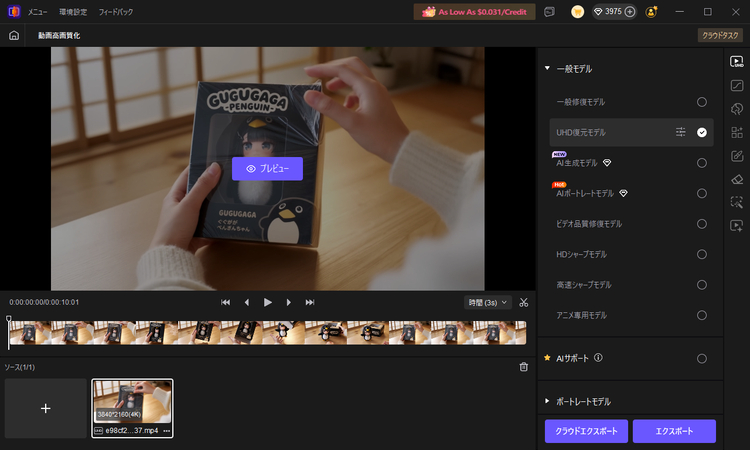Screen dimensions: 750x450
Task: Jump to the video start
Action: tap(225, 302)
